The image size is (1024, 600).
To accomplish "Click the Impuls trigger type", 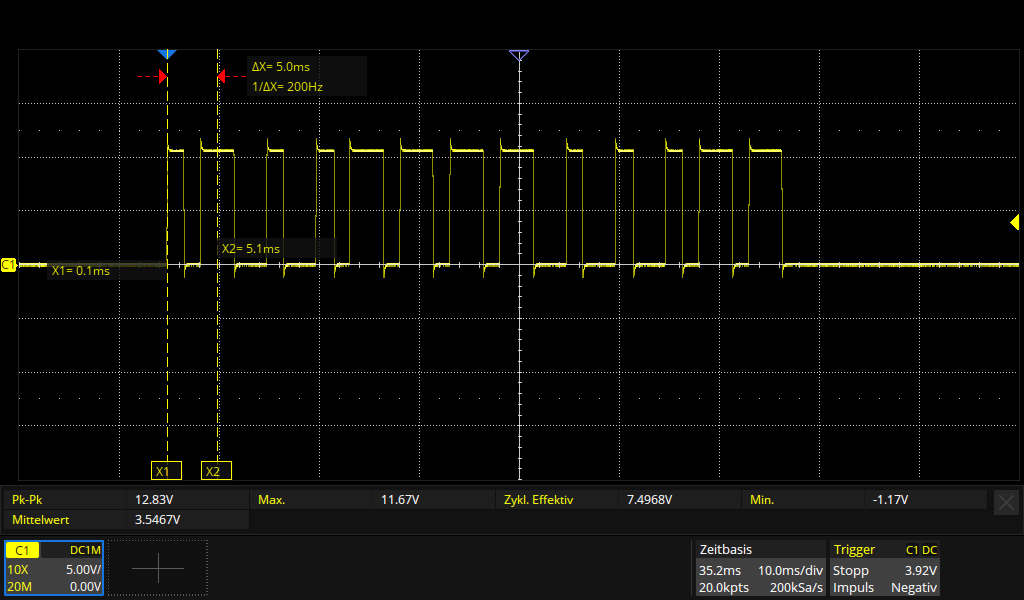I will click(x=853, y=587).
